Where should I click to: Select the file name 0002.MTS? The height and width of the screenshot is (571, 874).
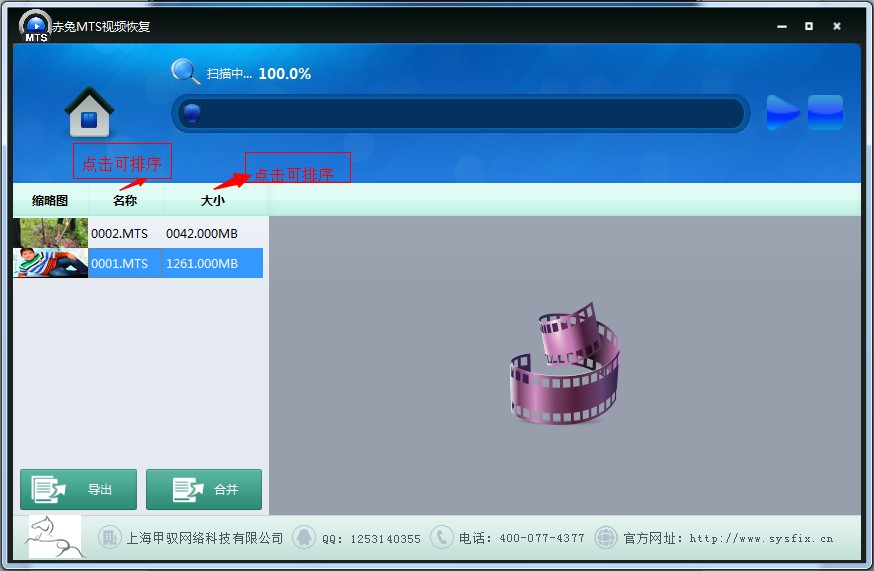119,234
